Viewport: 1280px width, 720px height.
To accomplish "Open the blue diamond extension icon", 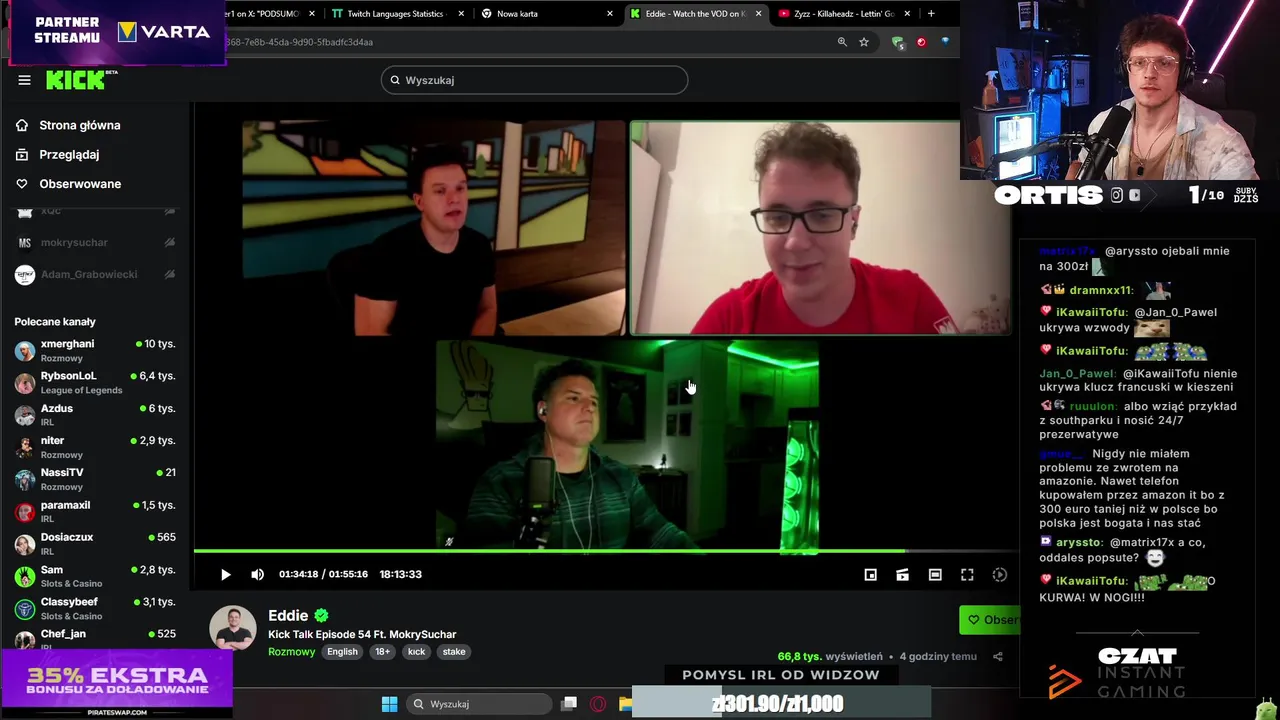I will [945, 42].
